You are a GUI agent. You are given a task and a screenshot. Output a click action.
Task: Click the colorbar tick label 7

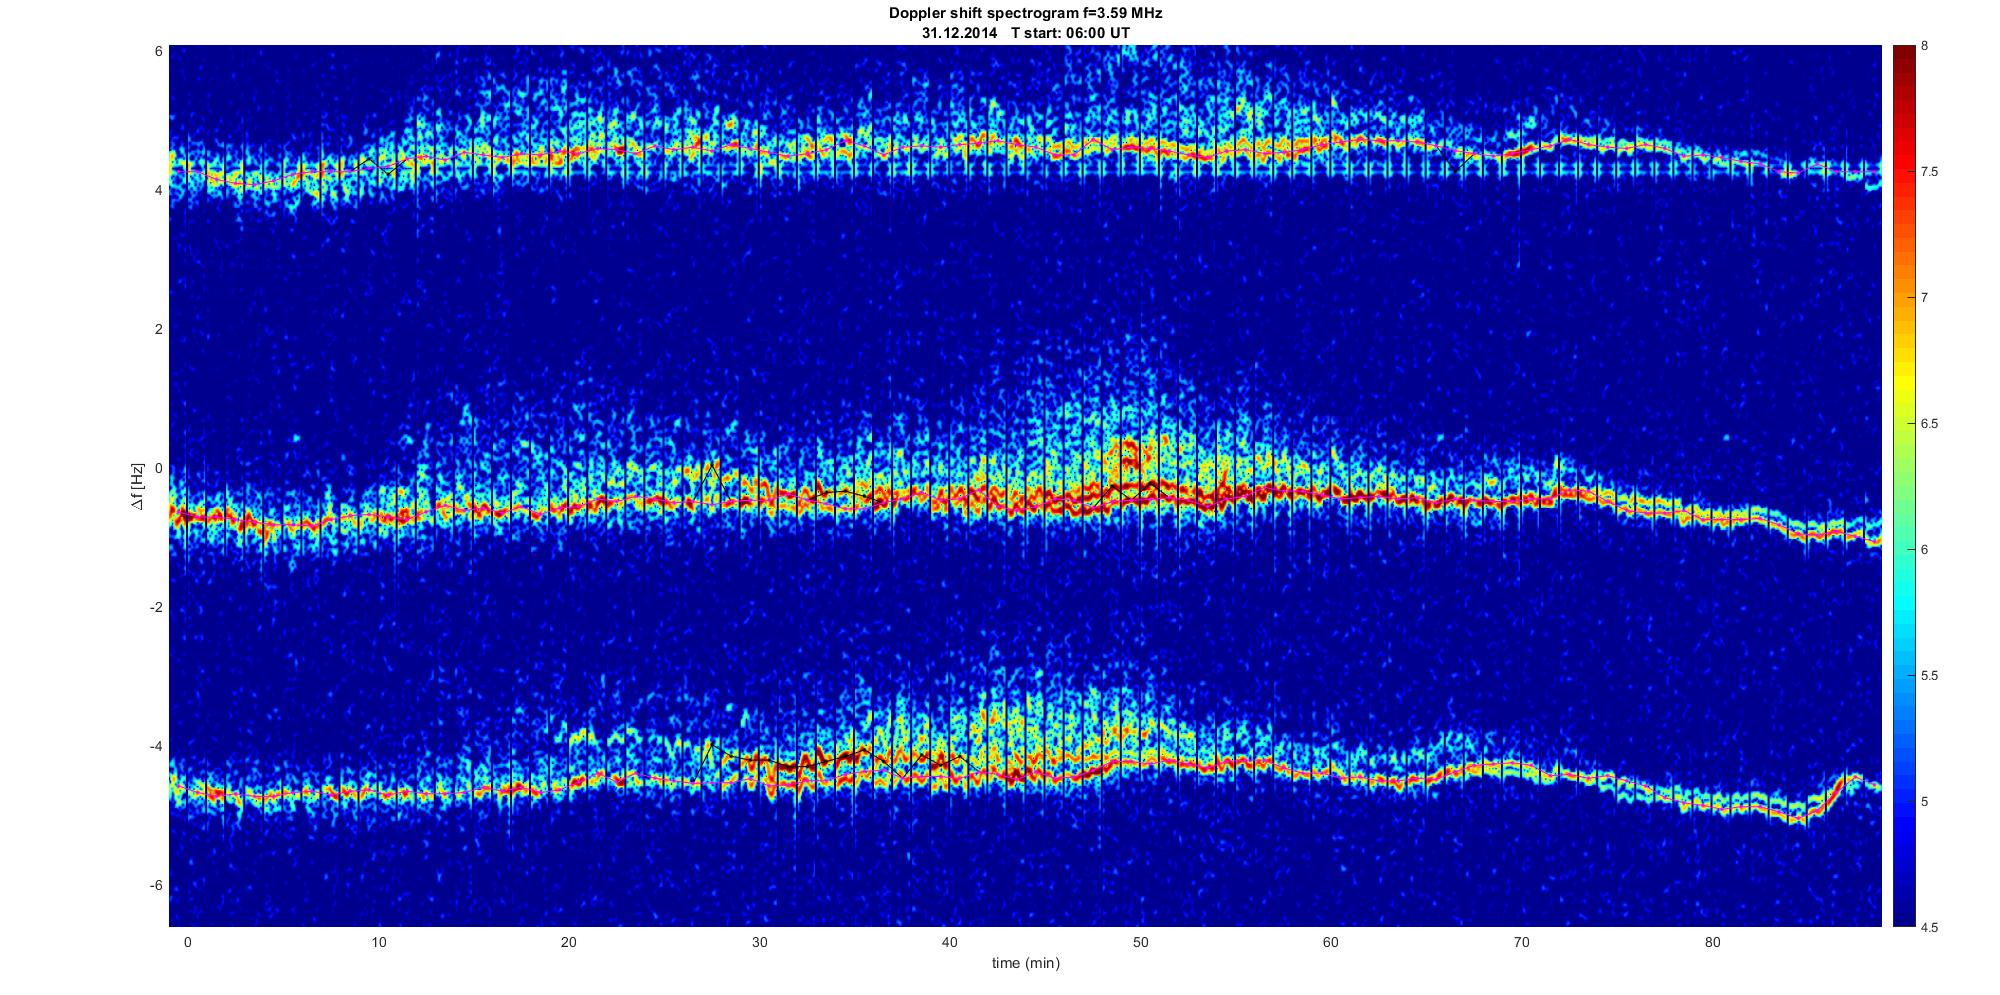point(1924,298)
